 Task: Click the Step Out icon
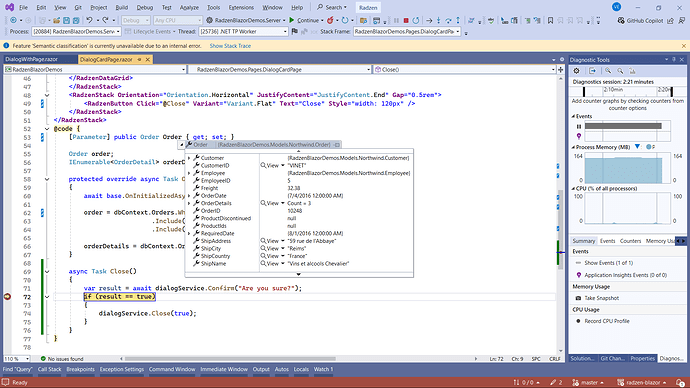pos(458,20)
